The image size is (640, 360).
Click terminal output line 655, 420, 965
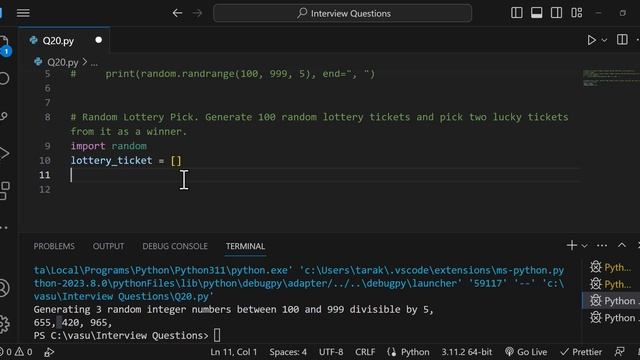[x=73, y=322]
